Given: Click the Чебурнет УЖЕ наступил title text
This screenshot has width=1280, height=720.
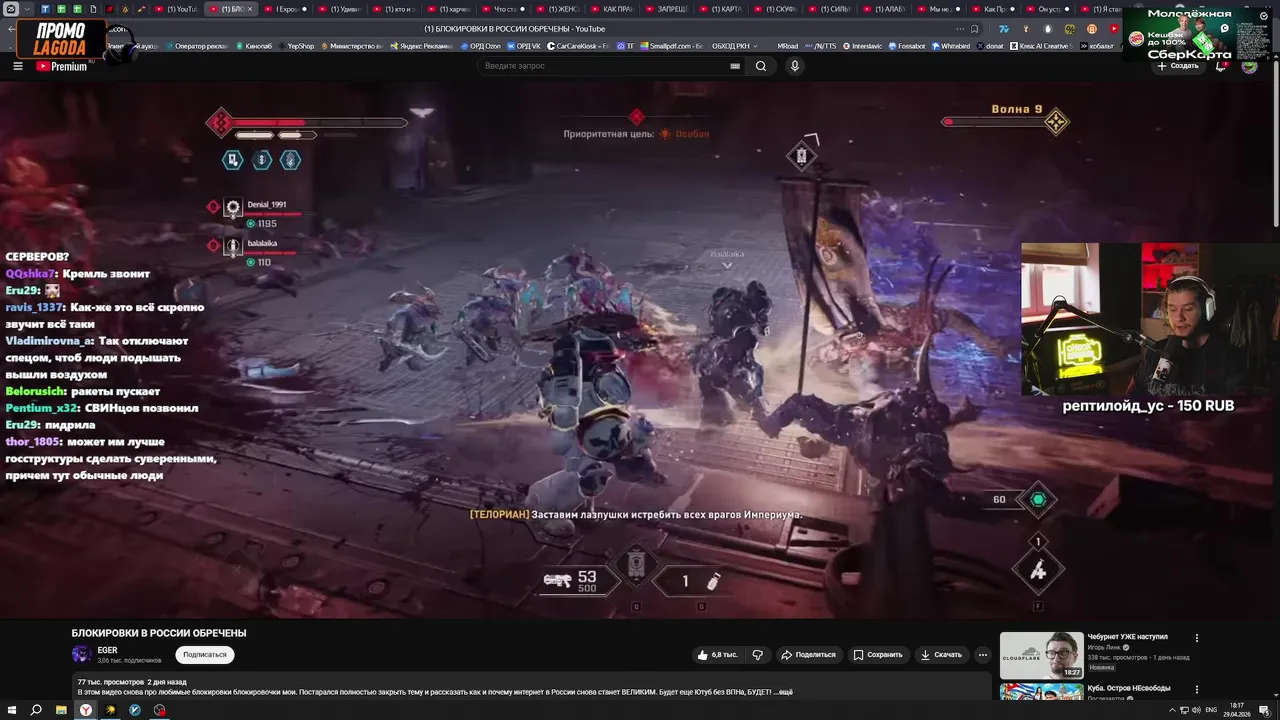Looking at the screenshot, I should pos(1128,636).
